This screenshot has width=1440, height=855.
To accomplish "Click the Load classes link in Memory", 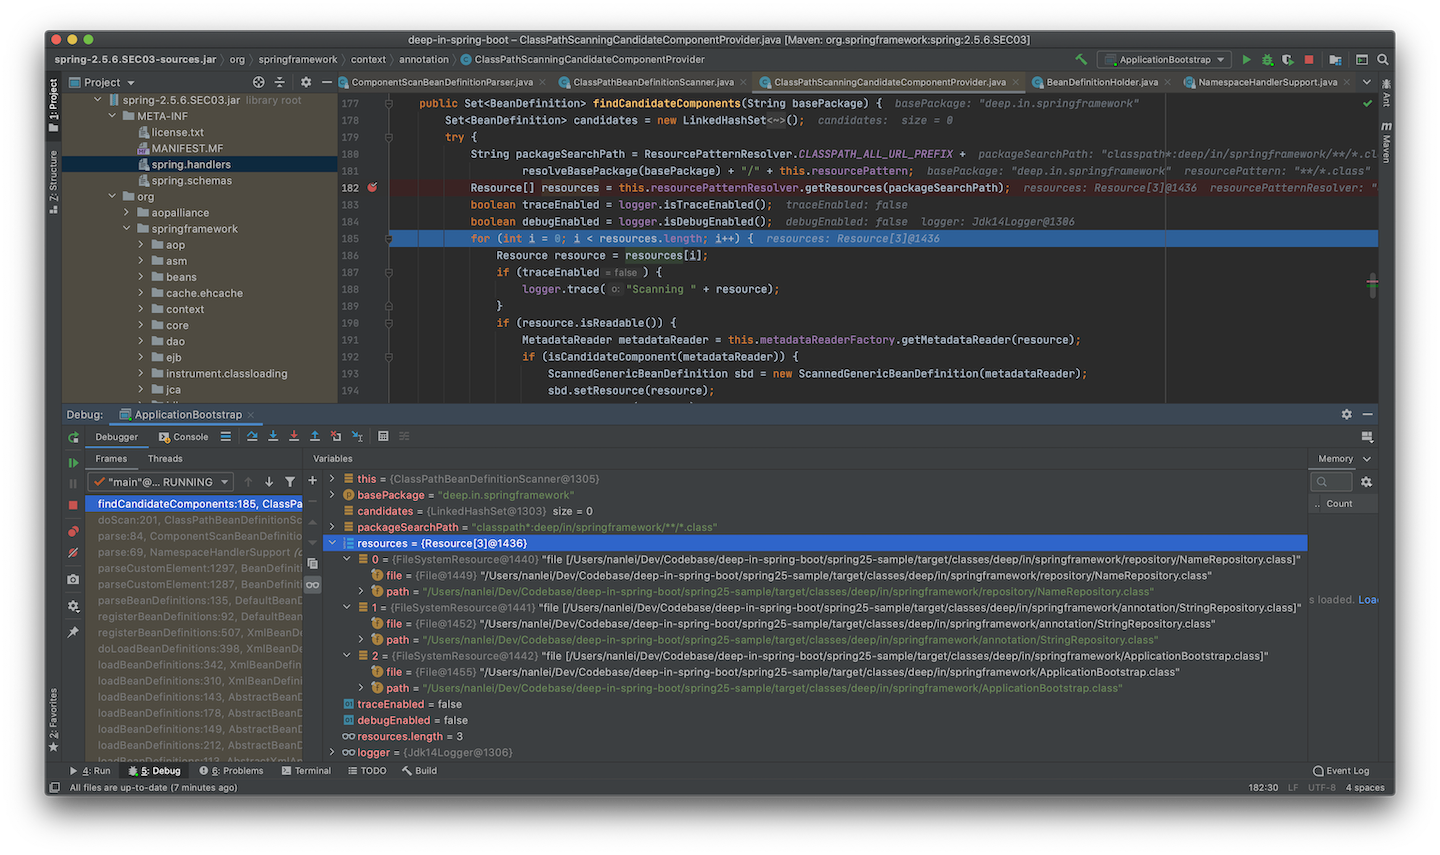I will [x=1367, y=600].
